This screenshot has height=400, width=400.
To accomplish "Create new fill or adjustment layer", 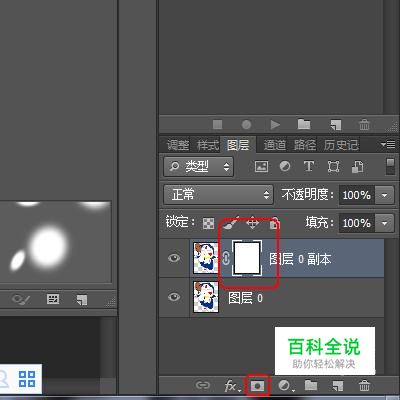I will [286, 386].
